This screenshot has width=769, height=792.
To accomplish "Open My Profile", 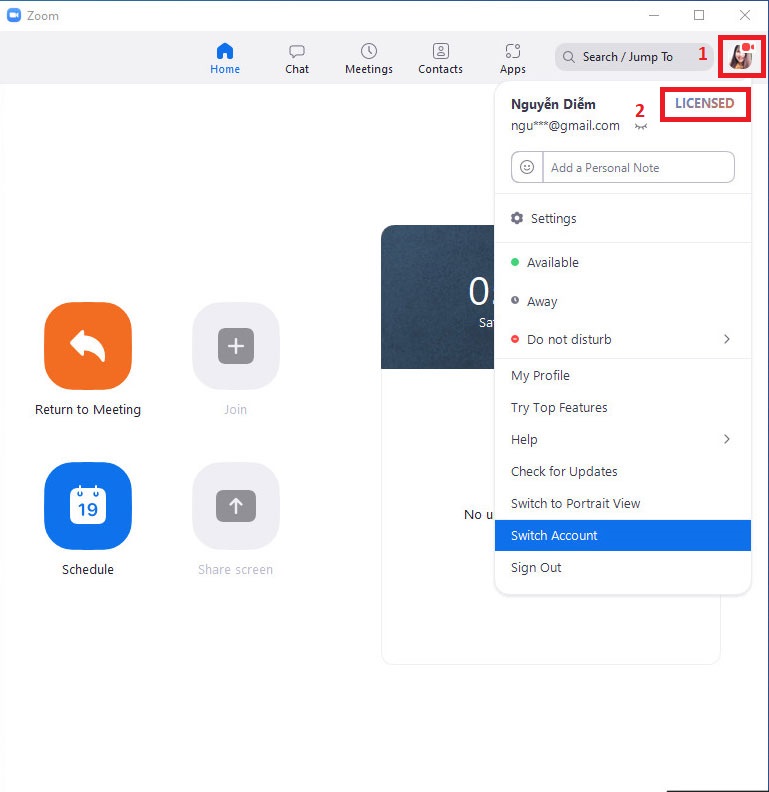I will [x=622, y=375].
